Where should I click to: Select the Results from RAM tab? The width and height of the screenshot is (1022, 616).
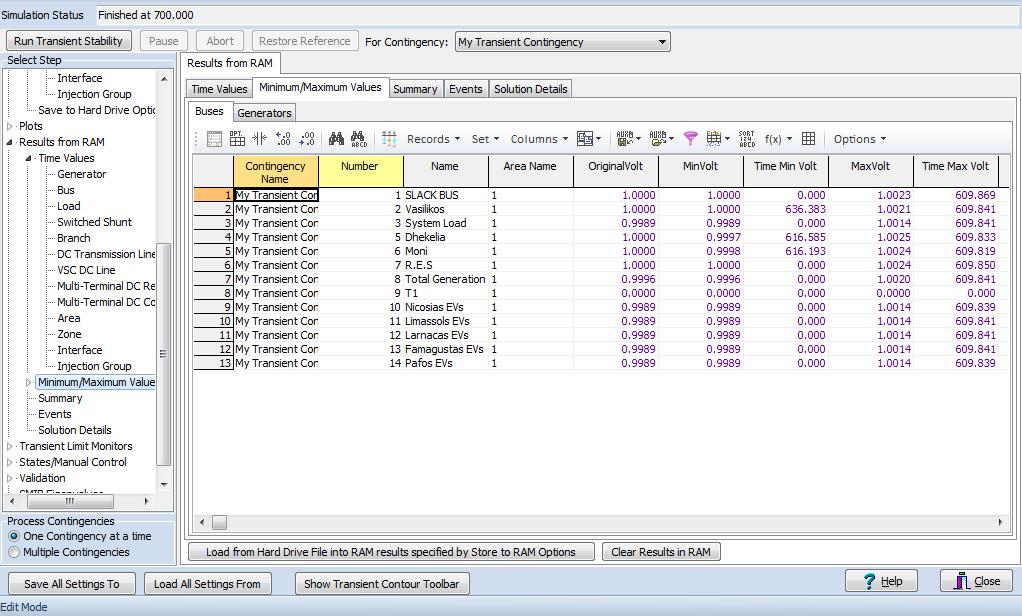(230, 63)
